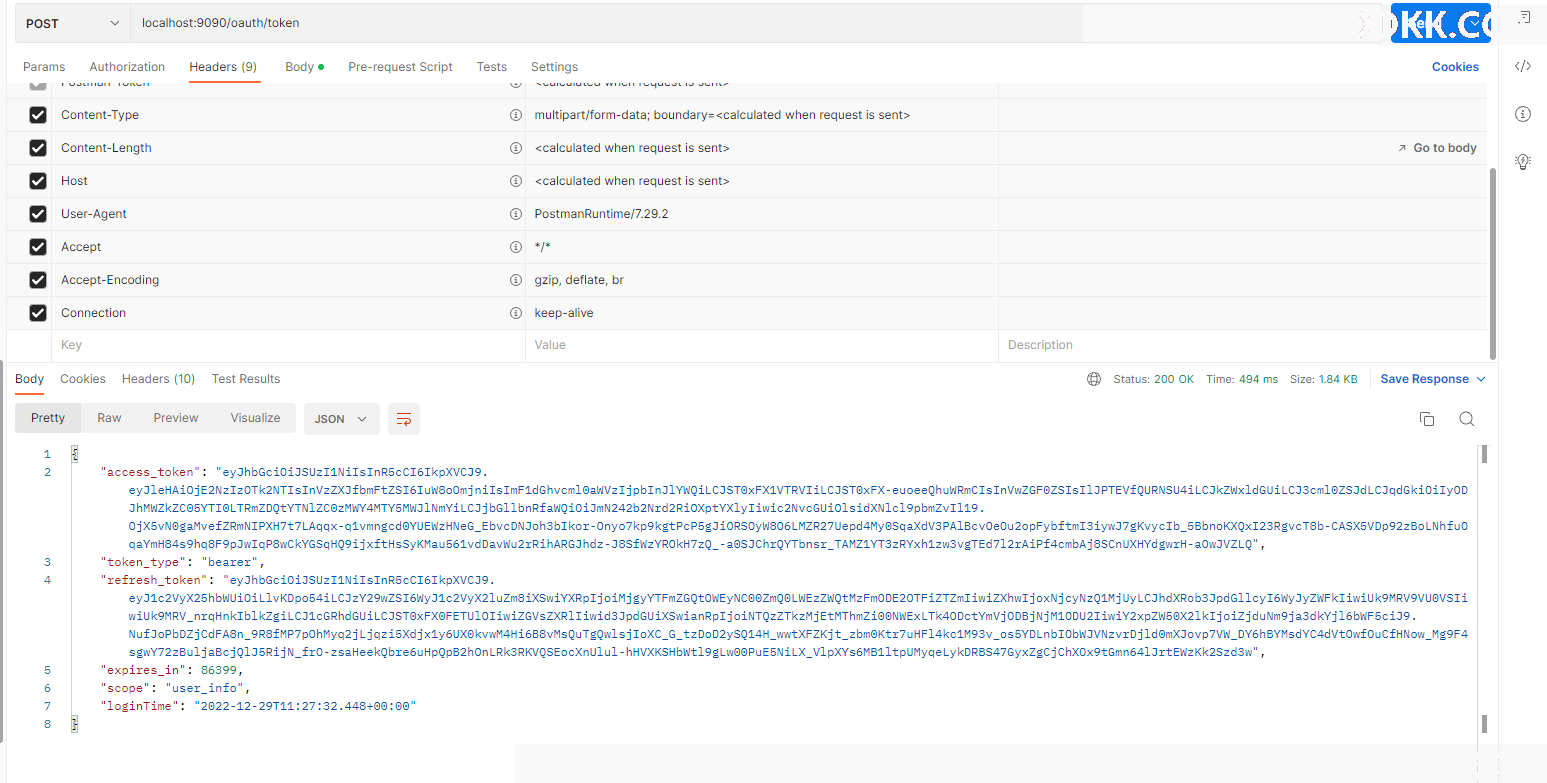Image resolution: width=1547 pixels, height=783 pixels.
Task: Open the POST method dropdown
Action: point(72,23)
